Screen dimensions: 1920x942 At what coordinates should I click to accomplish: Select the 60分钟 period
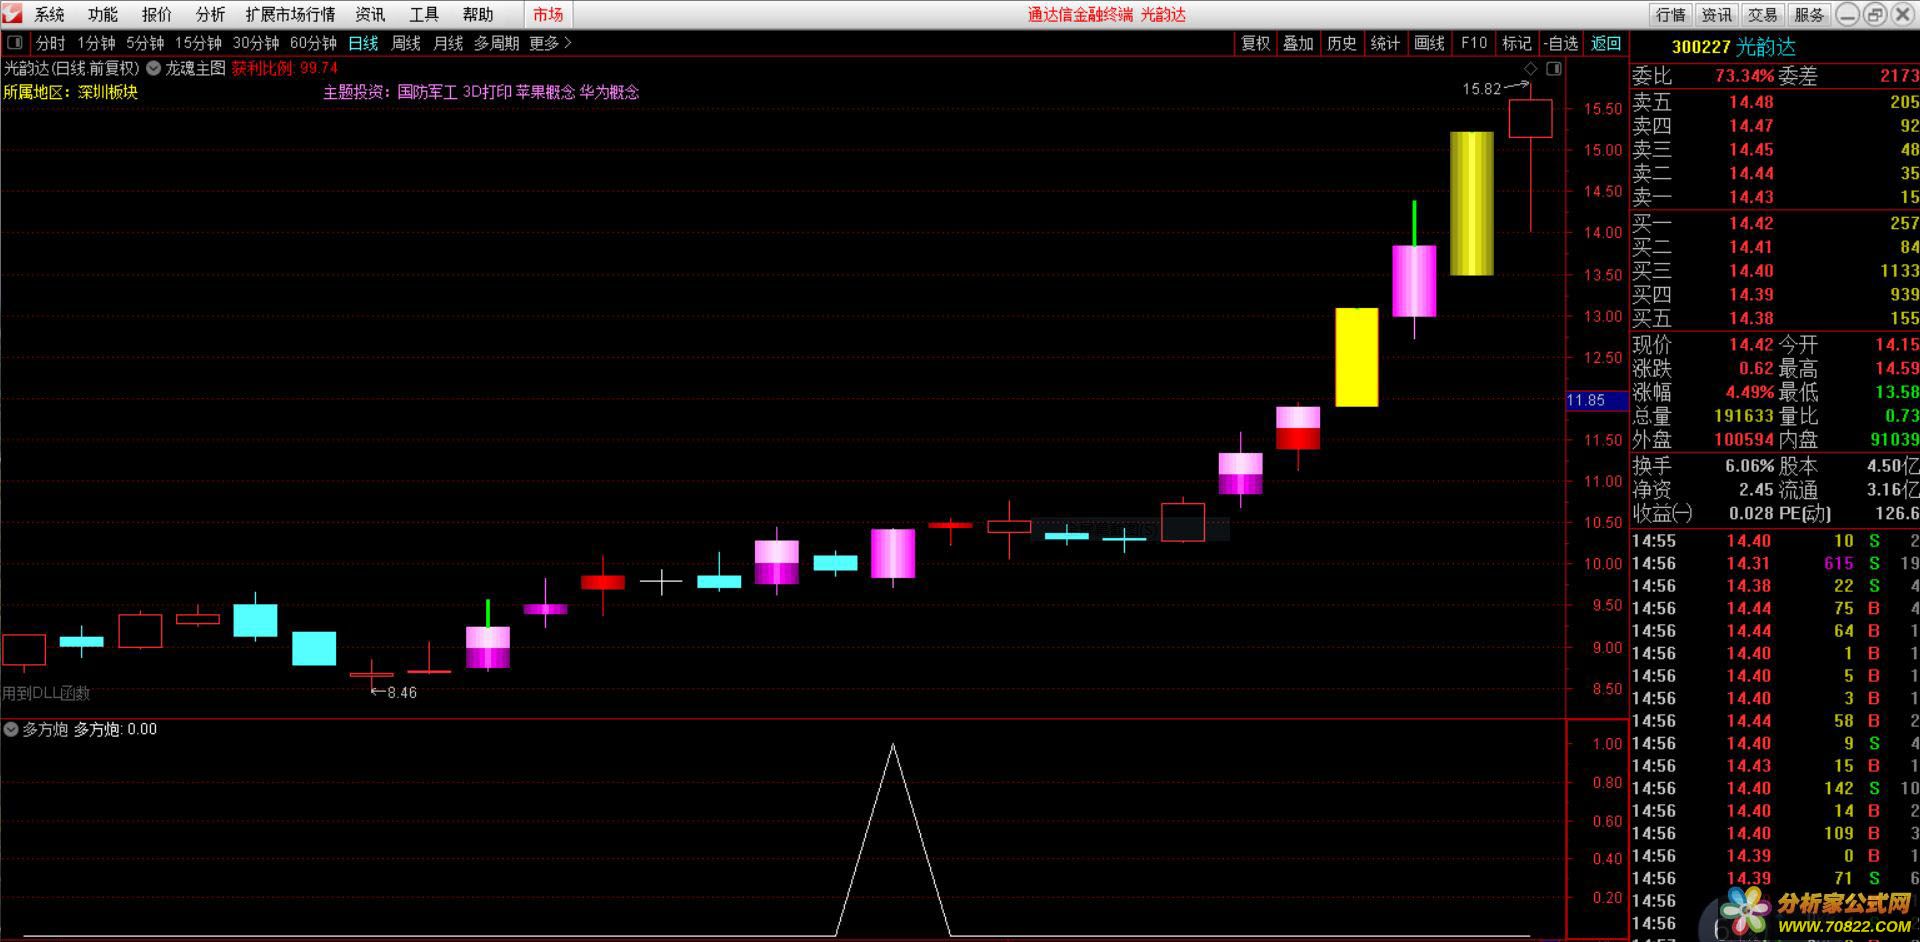313,43
